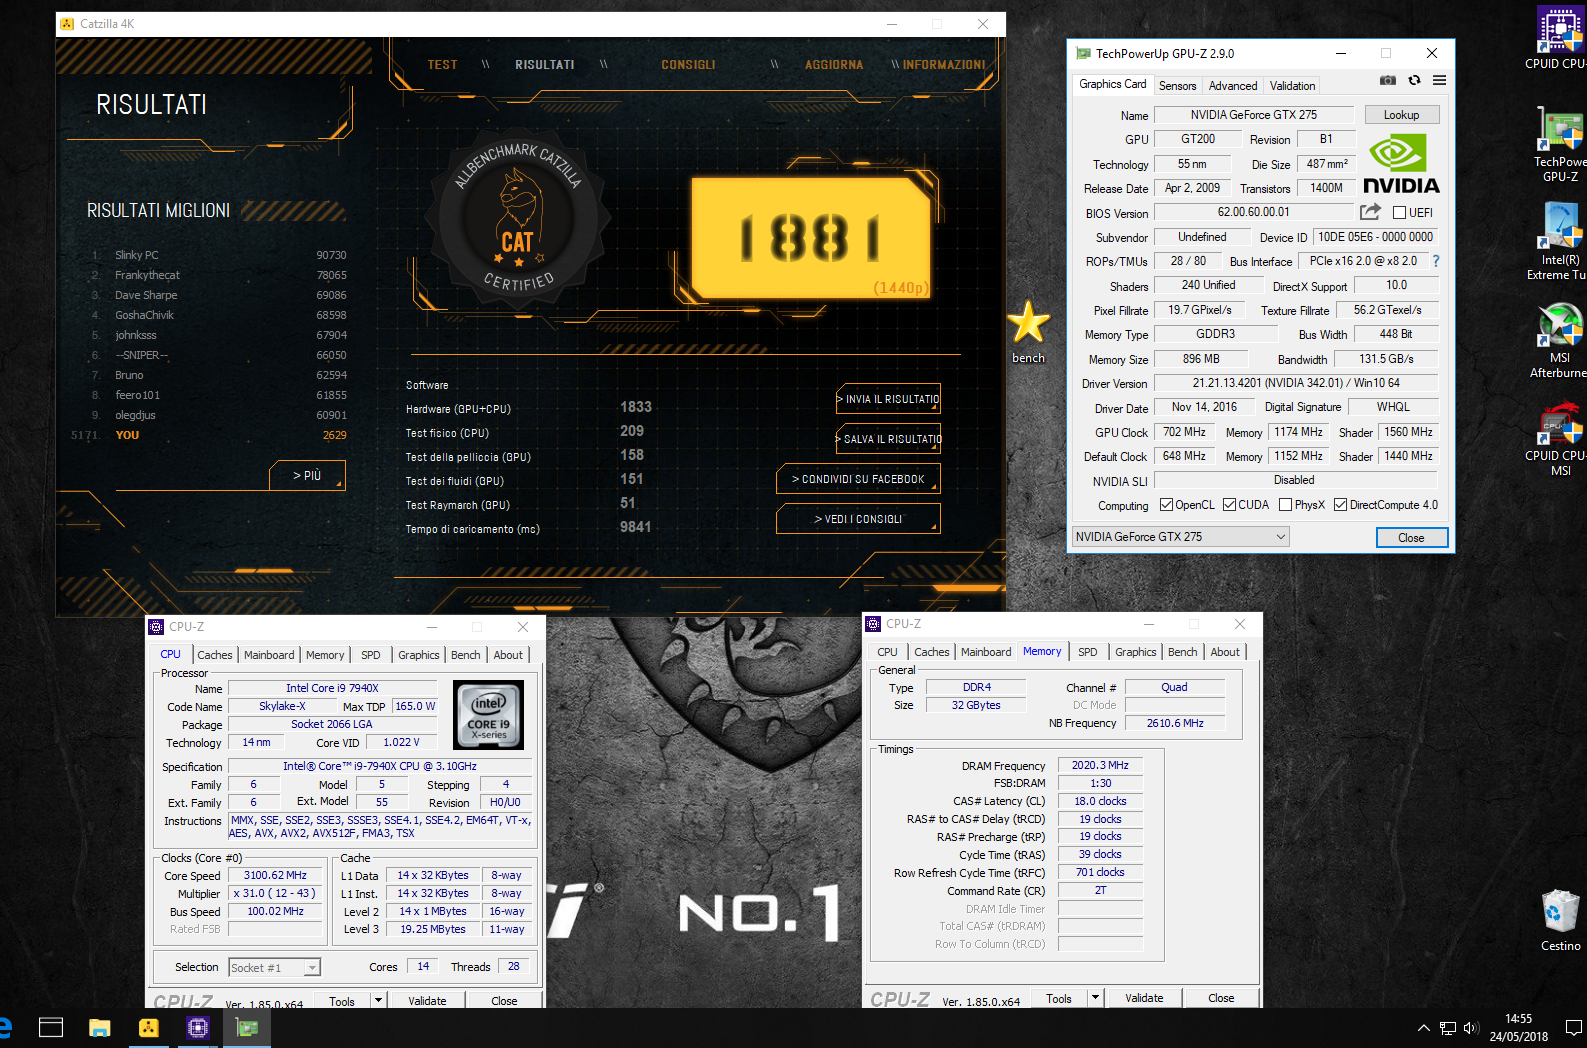Open the Graphics tab in right CPU-Z
Viewport: 1587px width, 1048px height.
(x=1135, y=652)
